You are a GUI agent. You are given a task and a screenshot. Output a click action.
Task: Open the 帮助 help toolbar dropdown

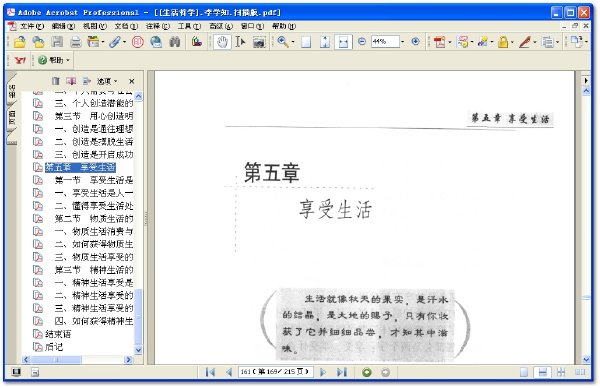click(55, 60)
